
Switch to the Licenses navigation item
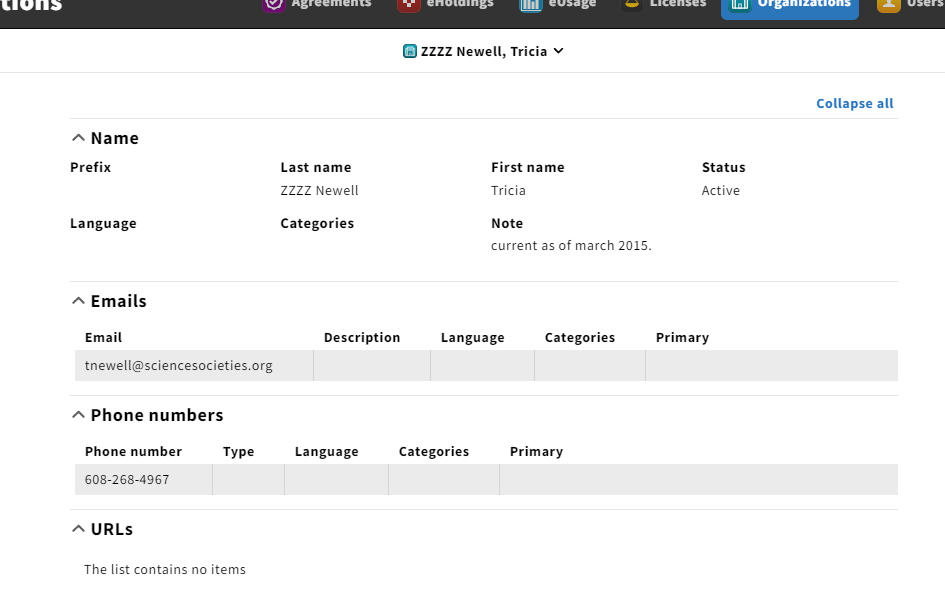[664, 4]
